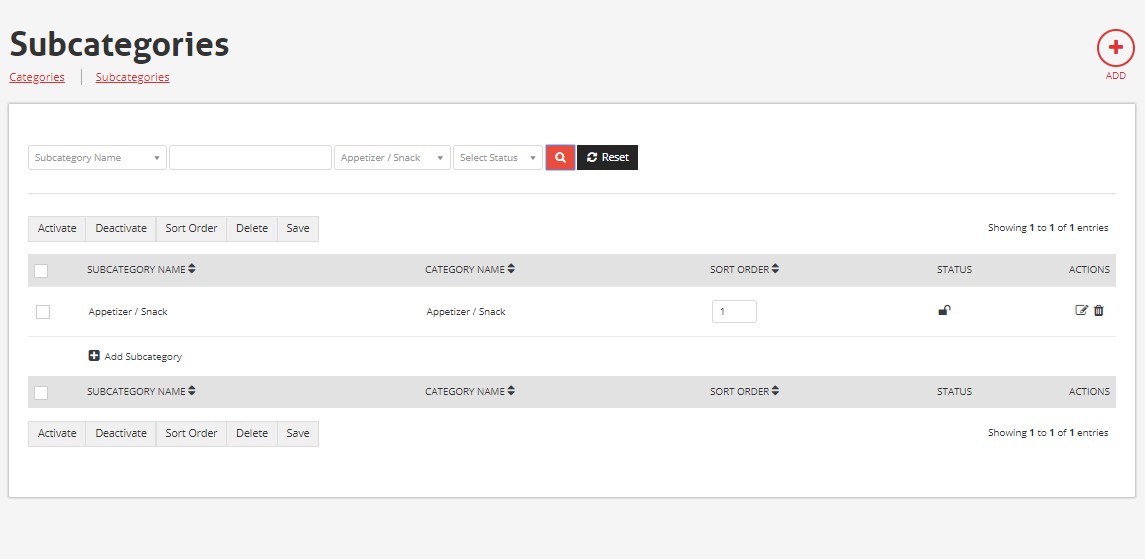
Task: Click the Appetizer / Snack subcategory name cell
Action: (128, 312)
